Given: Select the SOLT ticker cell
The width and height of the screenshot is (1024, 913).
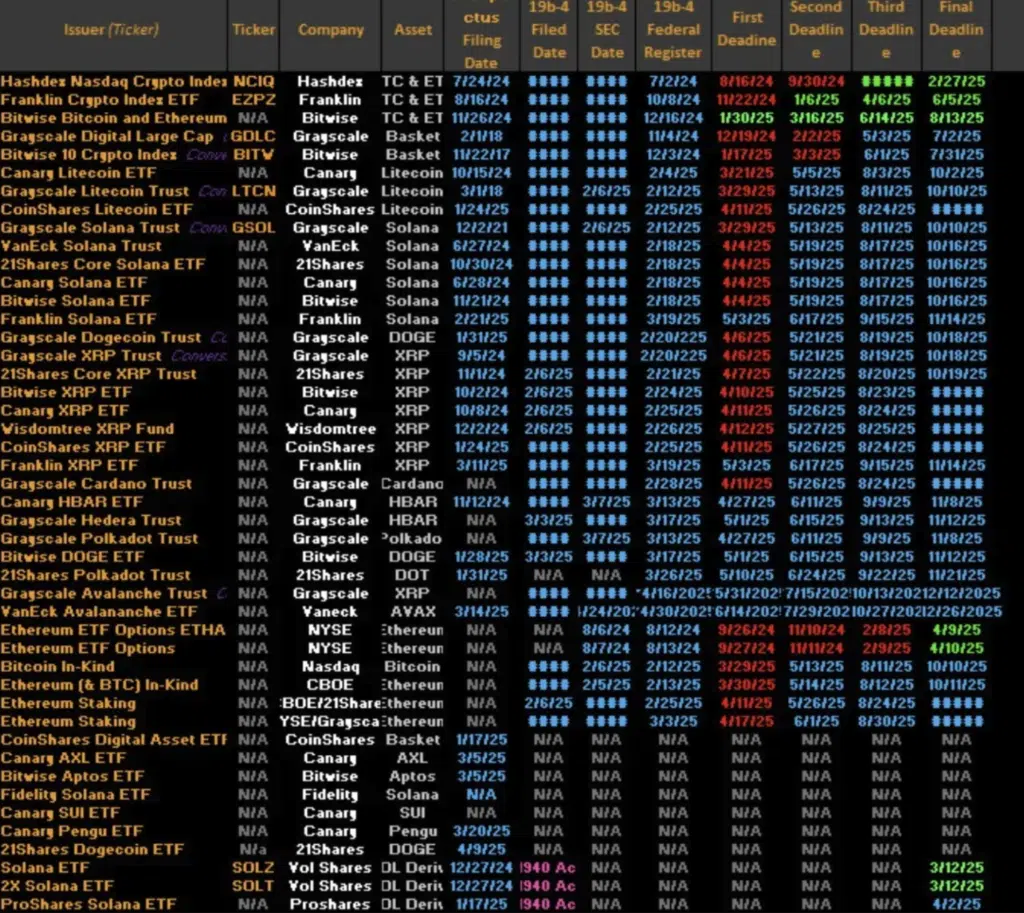Looking at the screenshot, I should coord(253,886).
